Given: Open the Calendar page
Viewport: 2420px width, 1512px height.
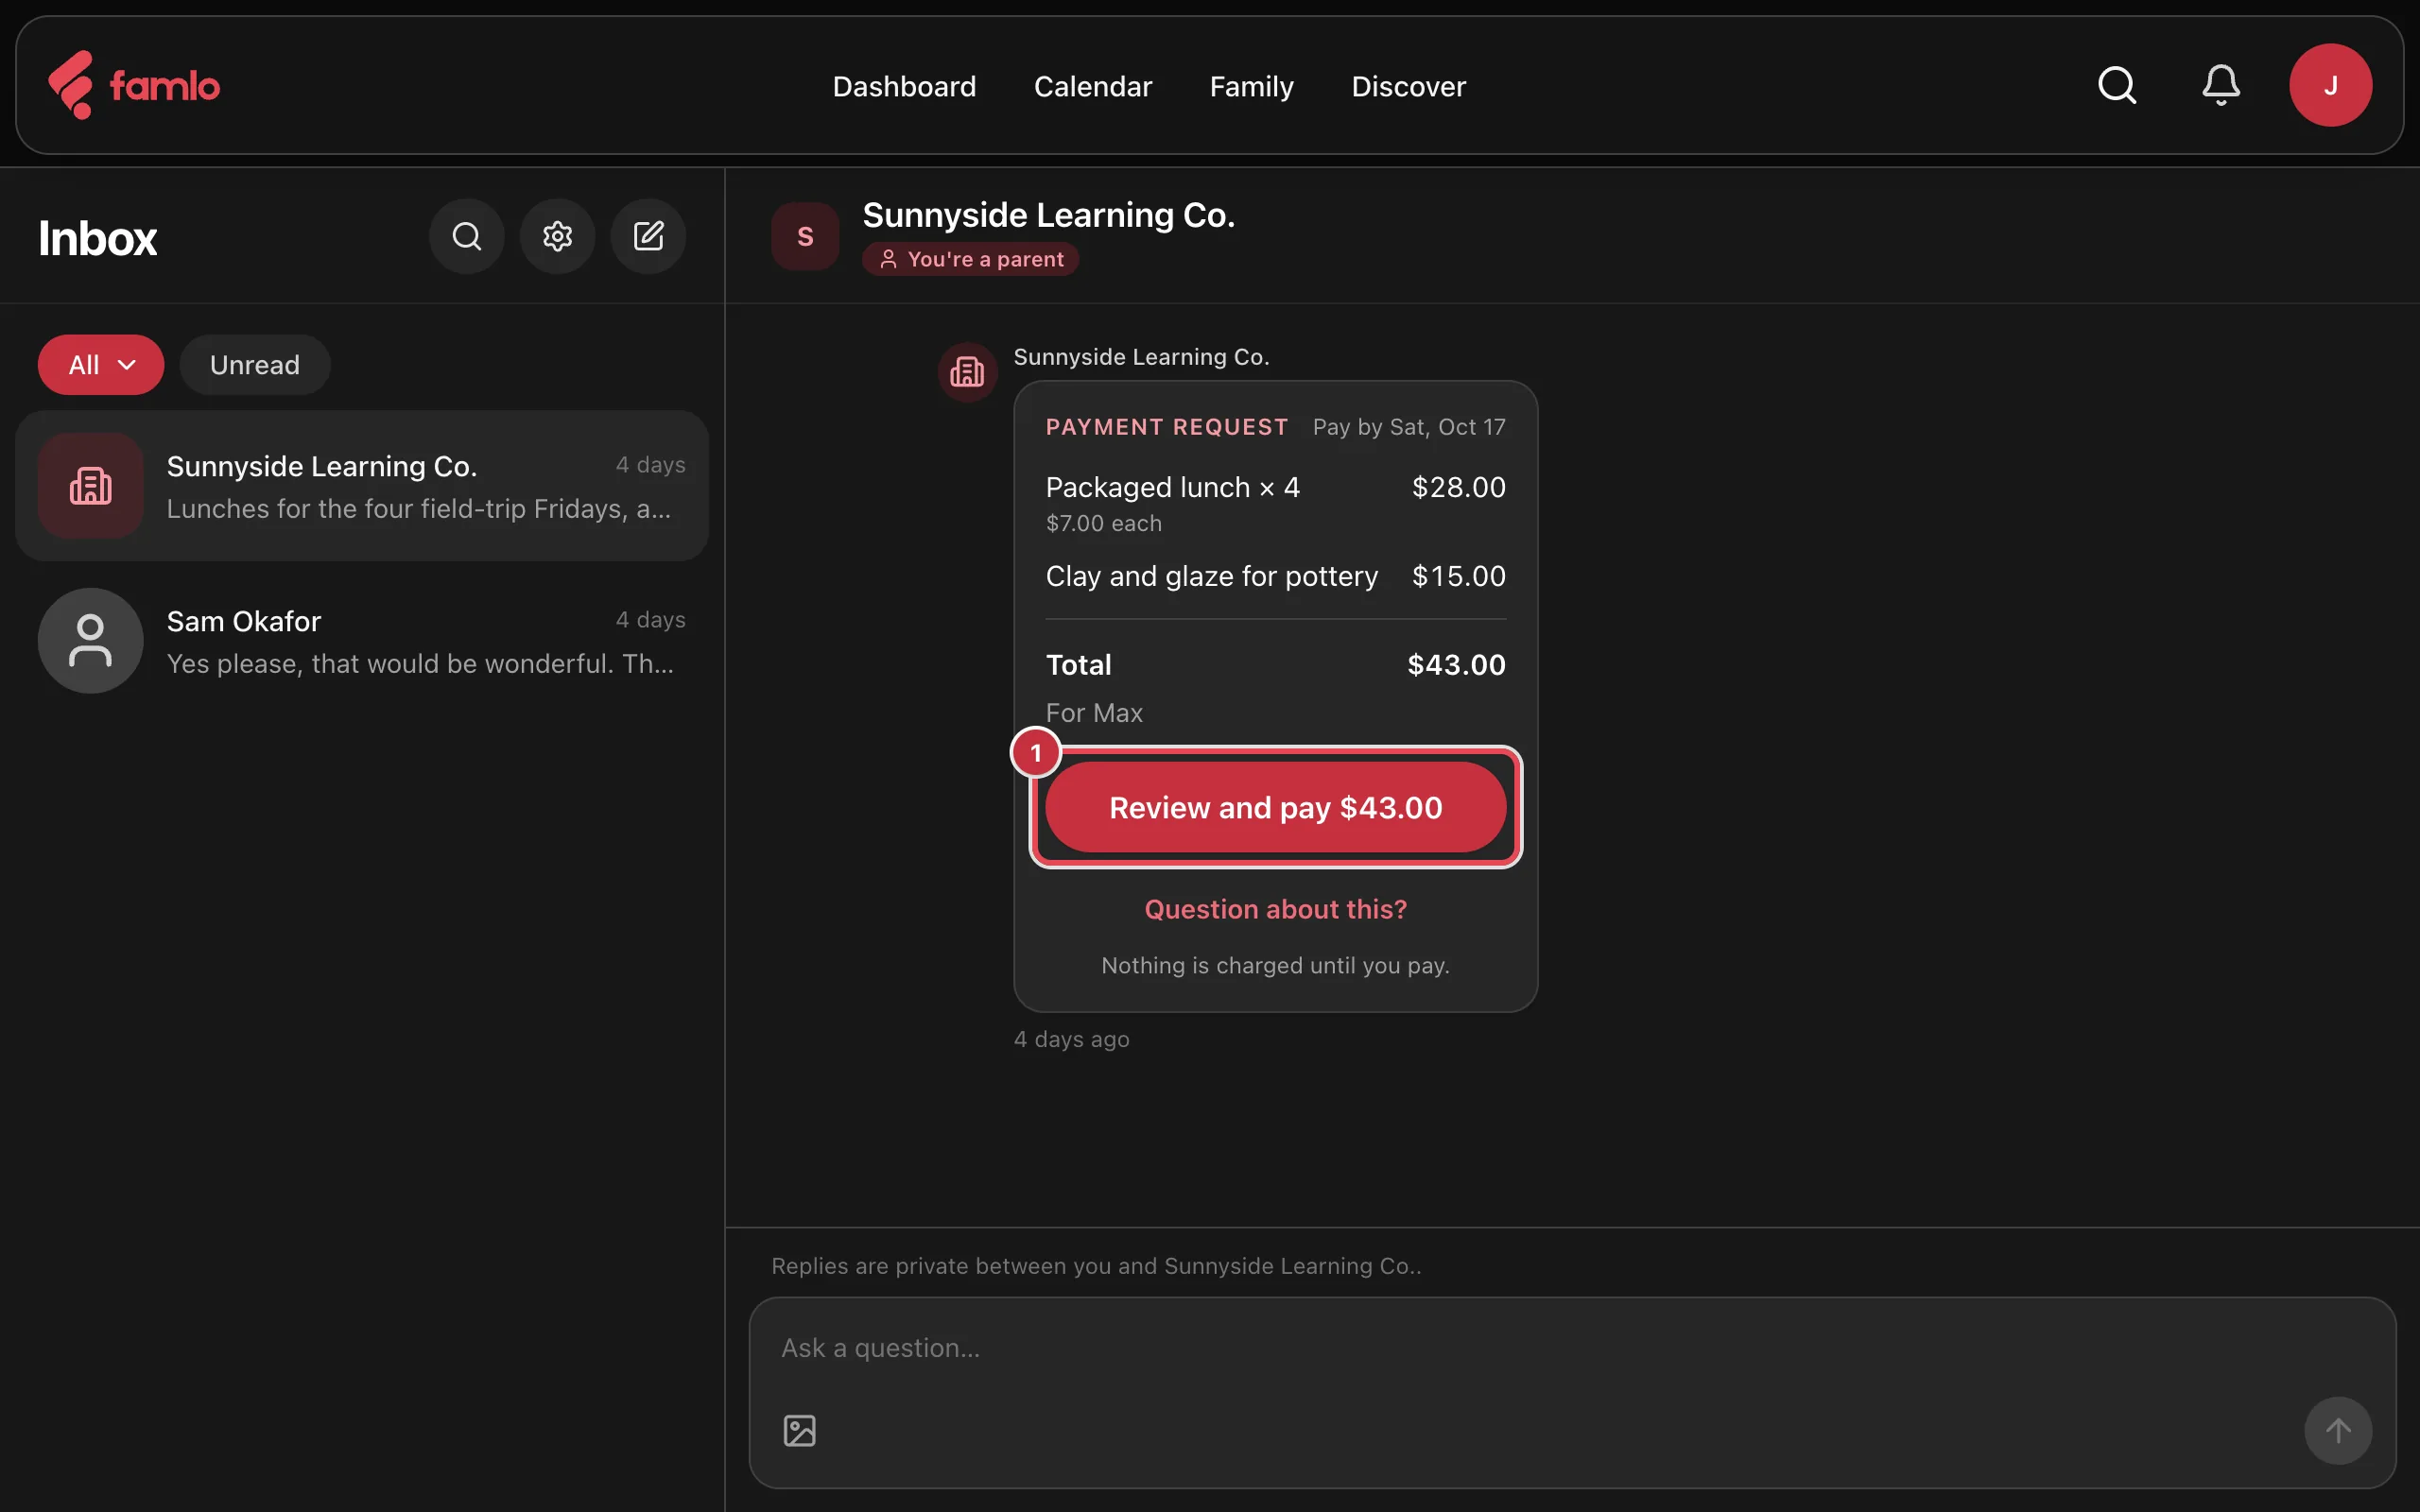Looking at the screenshot, I should (x=1093, y=86).
